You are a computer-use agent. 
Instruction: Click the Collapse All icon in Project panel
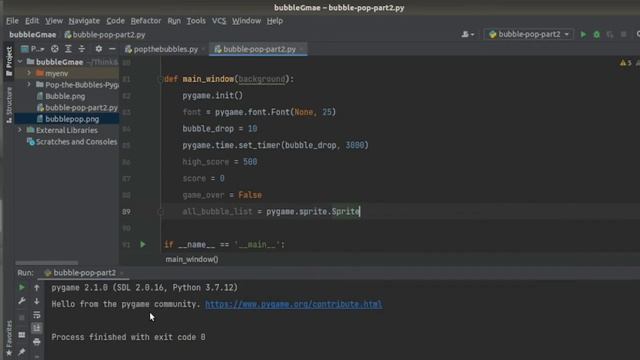pyautogui.click(x=82, y=49)
